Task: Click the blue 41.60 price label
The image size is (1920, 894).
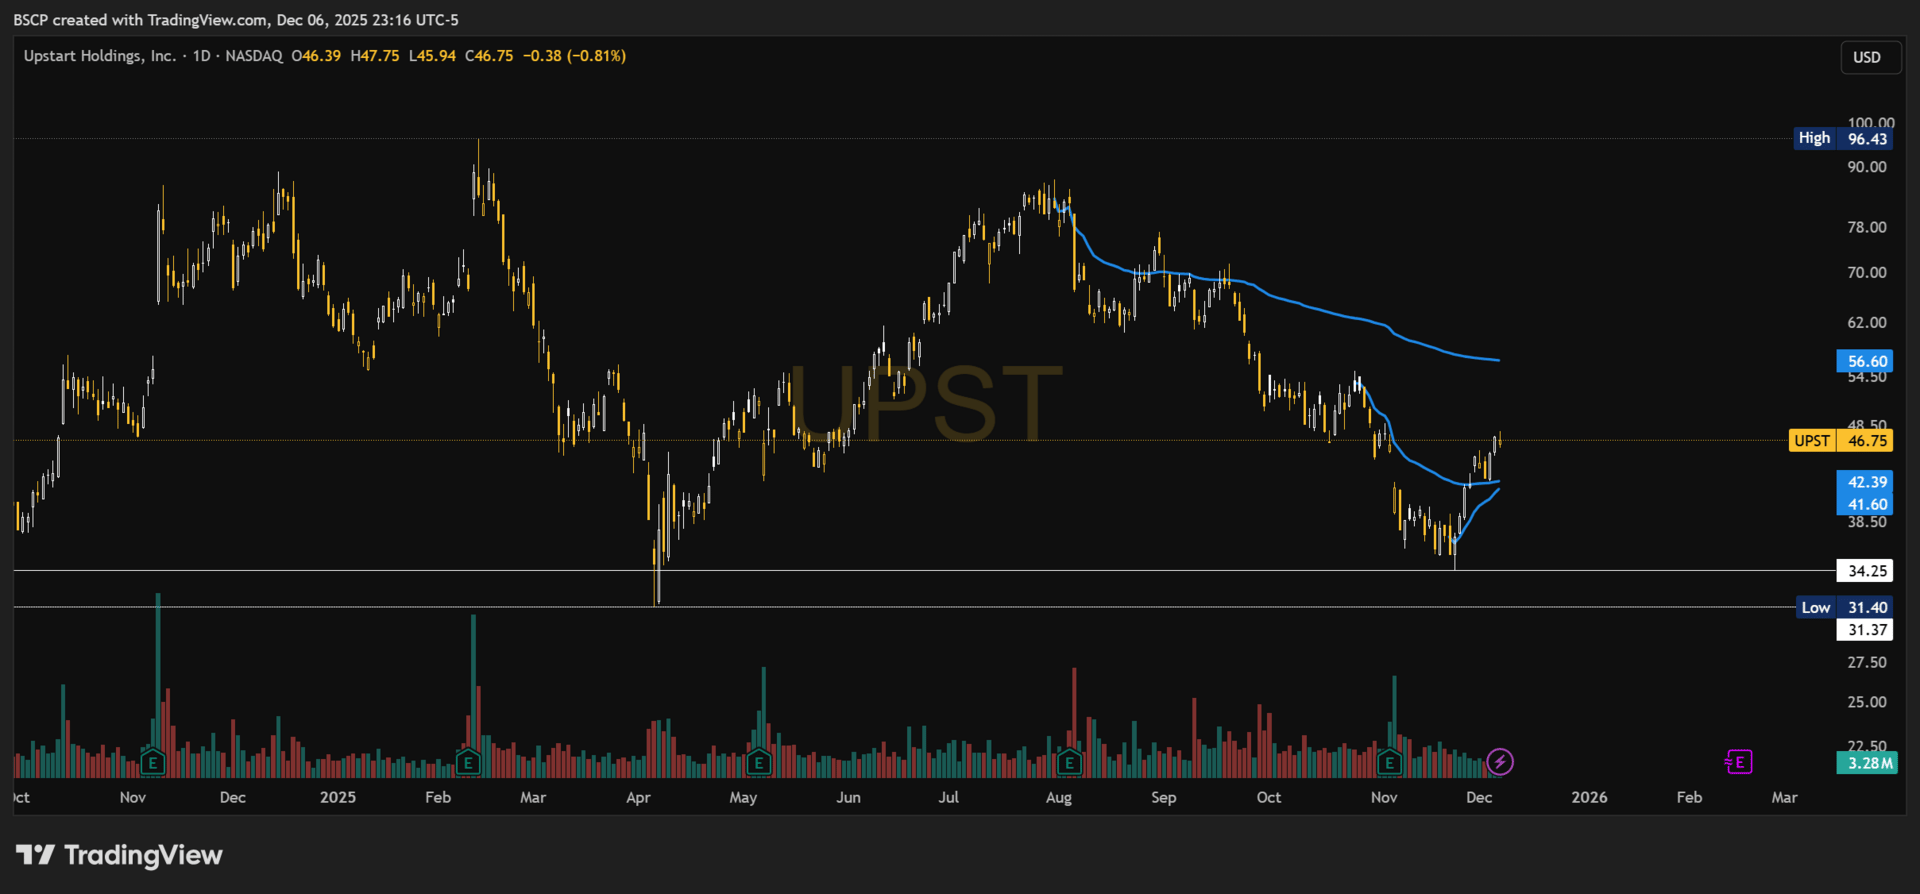Action: (x=1865, y=505)
